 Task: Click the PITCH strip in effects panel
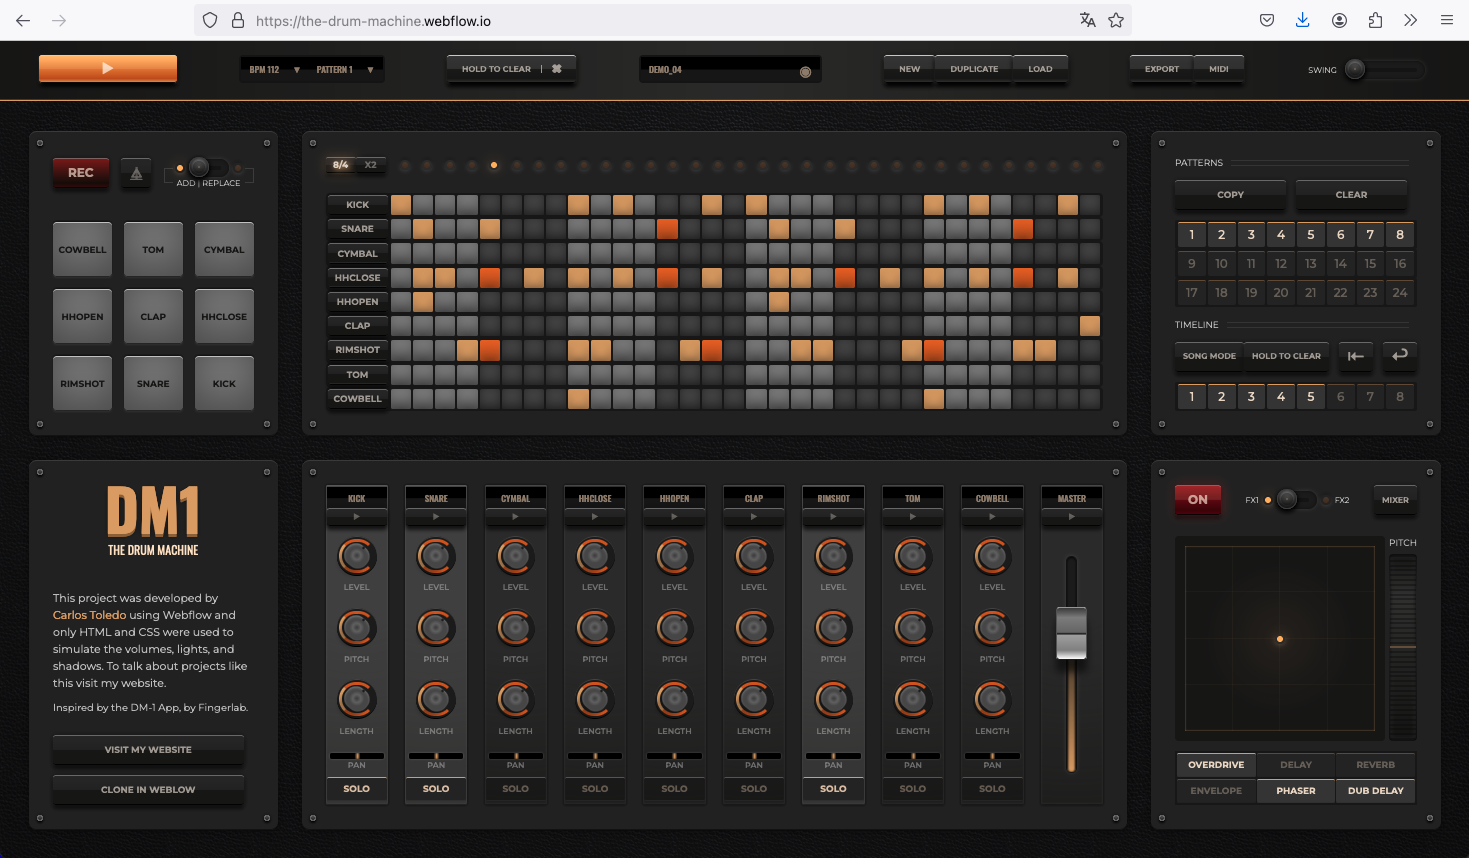[1403, 646]
